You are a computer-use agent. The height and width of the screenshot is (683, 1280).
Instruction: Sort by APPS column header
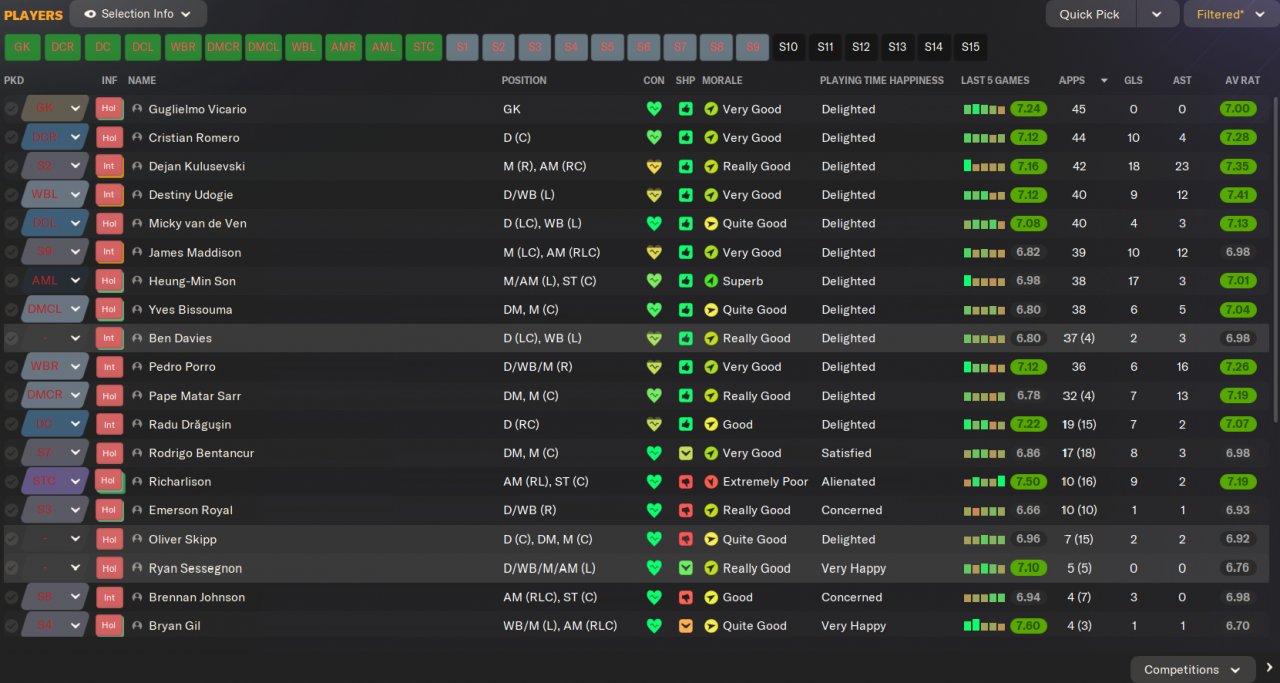[1072, 80]
